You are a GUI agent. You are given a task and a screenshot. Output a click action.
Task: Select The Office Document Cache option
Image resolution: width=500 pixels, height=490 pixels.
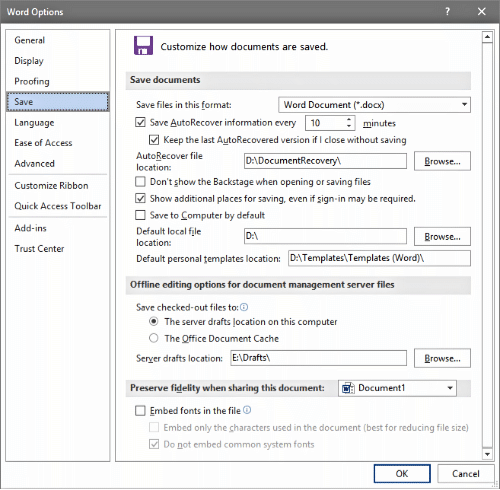pyautogui.click(x=153, y=338)
